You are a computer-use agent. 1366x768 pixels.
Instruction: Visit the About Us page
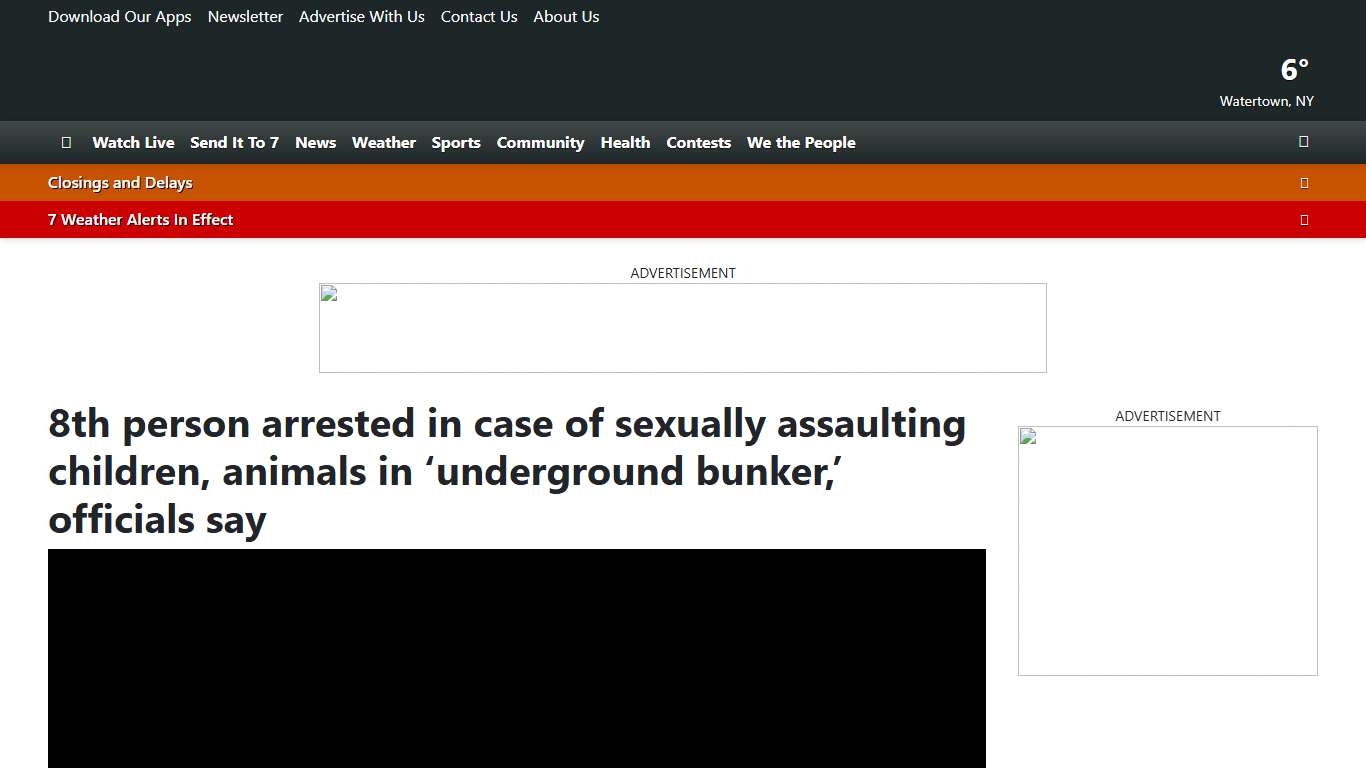point(566,16)
